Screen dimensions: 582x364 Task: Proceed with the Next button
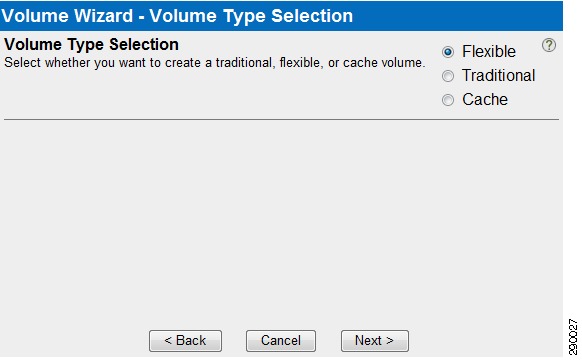[x=375, y=341]
